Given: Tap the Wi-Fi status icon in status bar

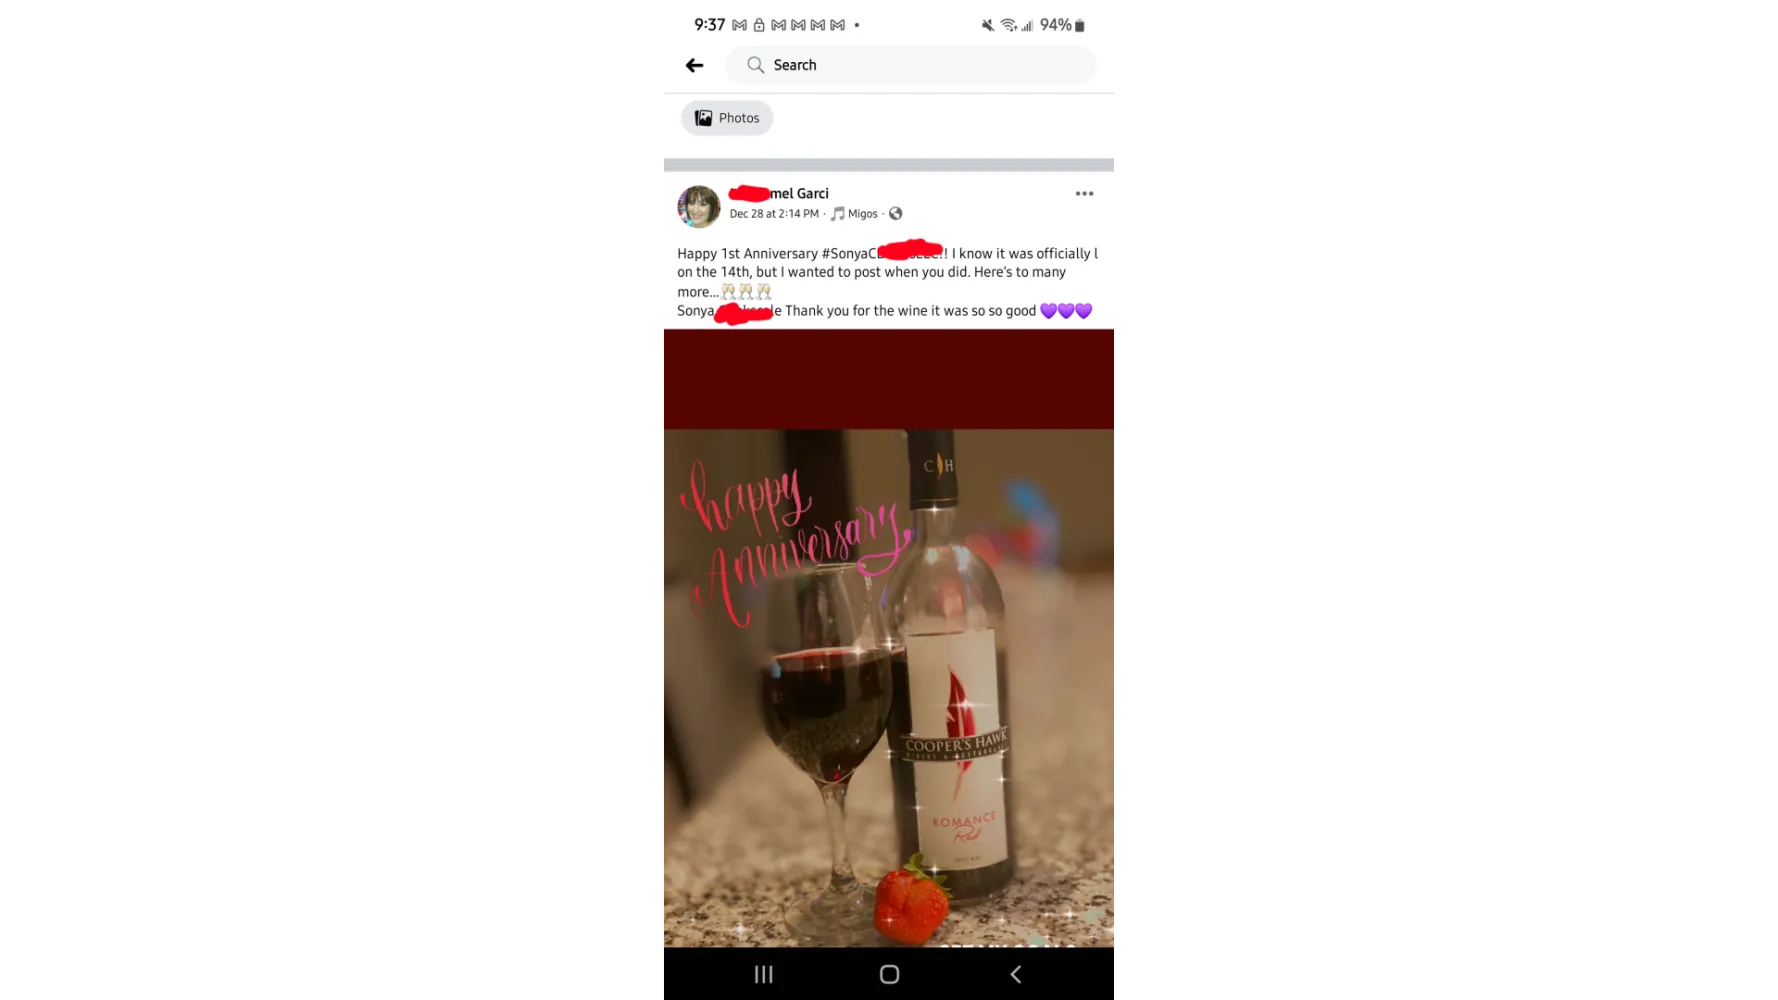Looking at the screenshot, I should coord(1008,25).
